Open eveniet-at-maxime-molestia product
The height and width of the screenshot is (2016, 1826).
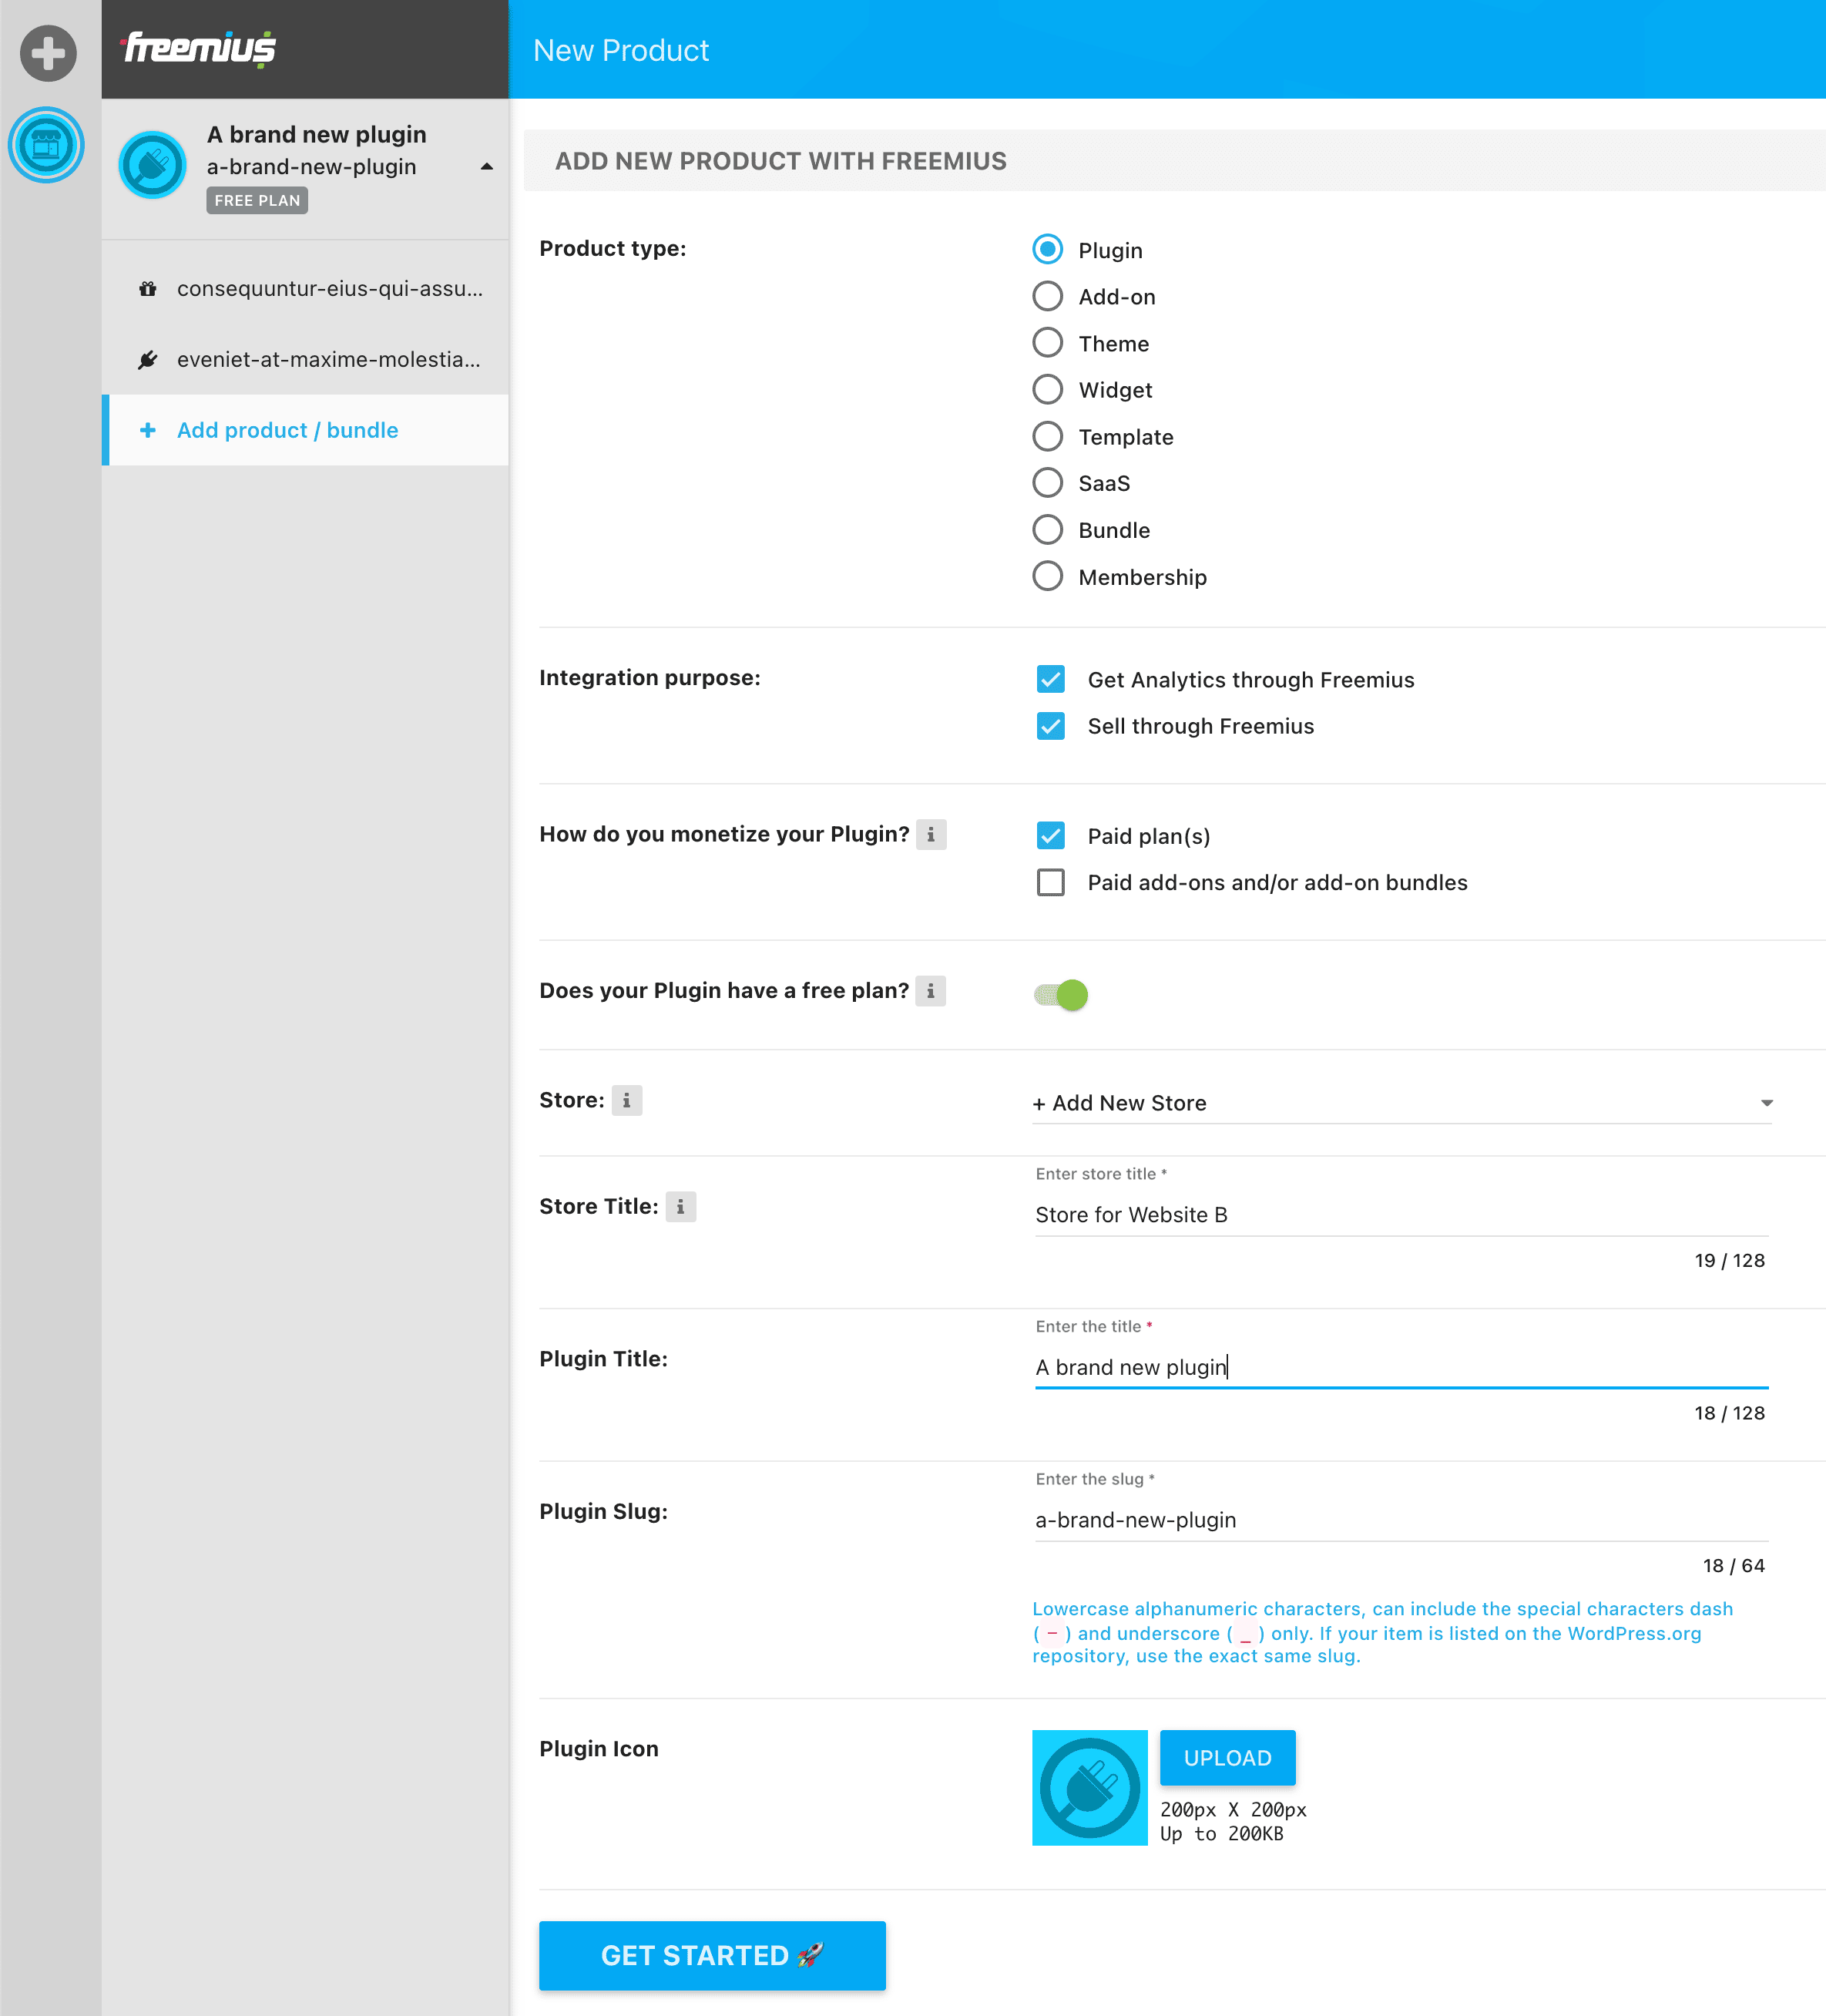click(306, 360)
